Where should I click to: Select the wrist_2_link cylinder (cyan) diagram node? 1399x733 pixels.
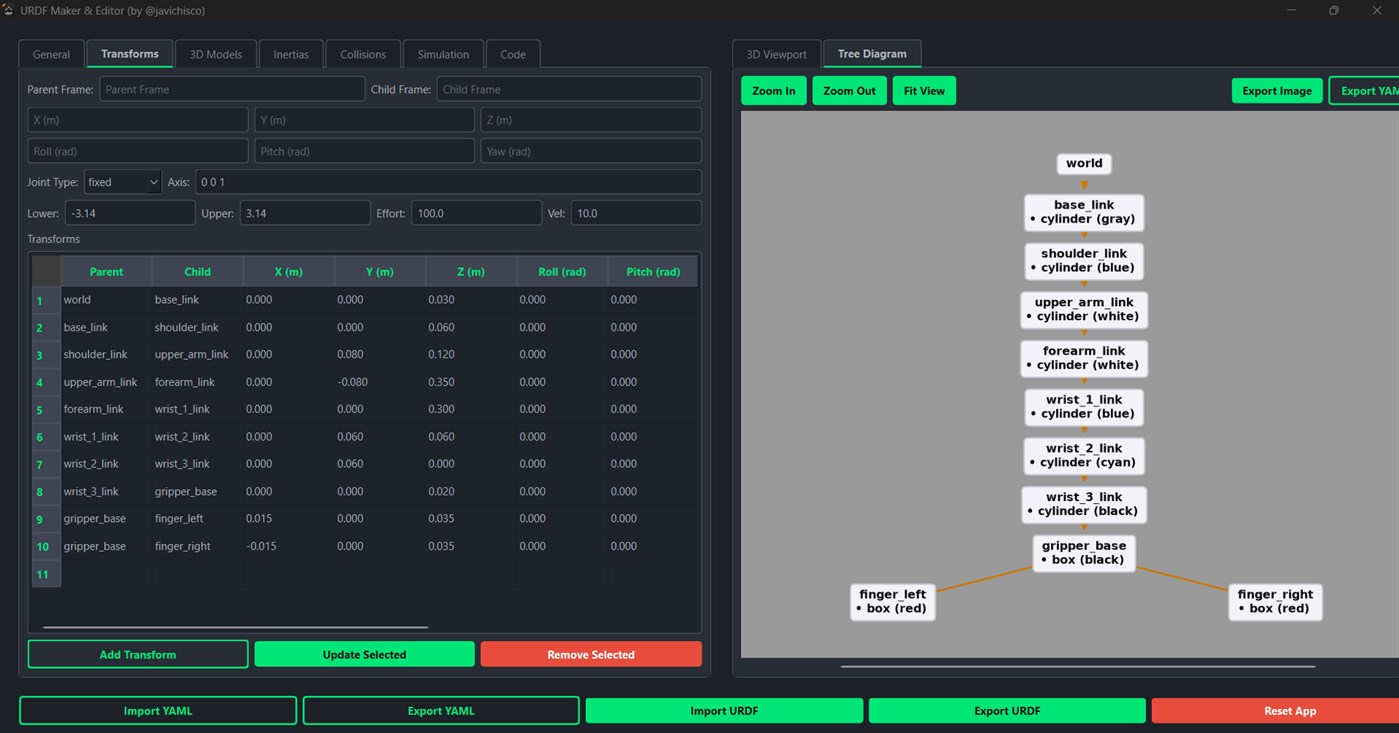[x=1084, y=455]
